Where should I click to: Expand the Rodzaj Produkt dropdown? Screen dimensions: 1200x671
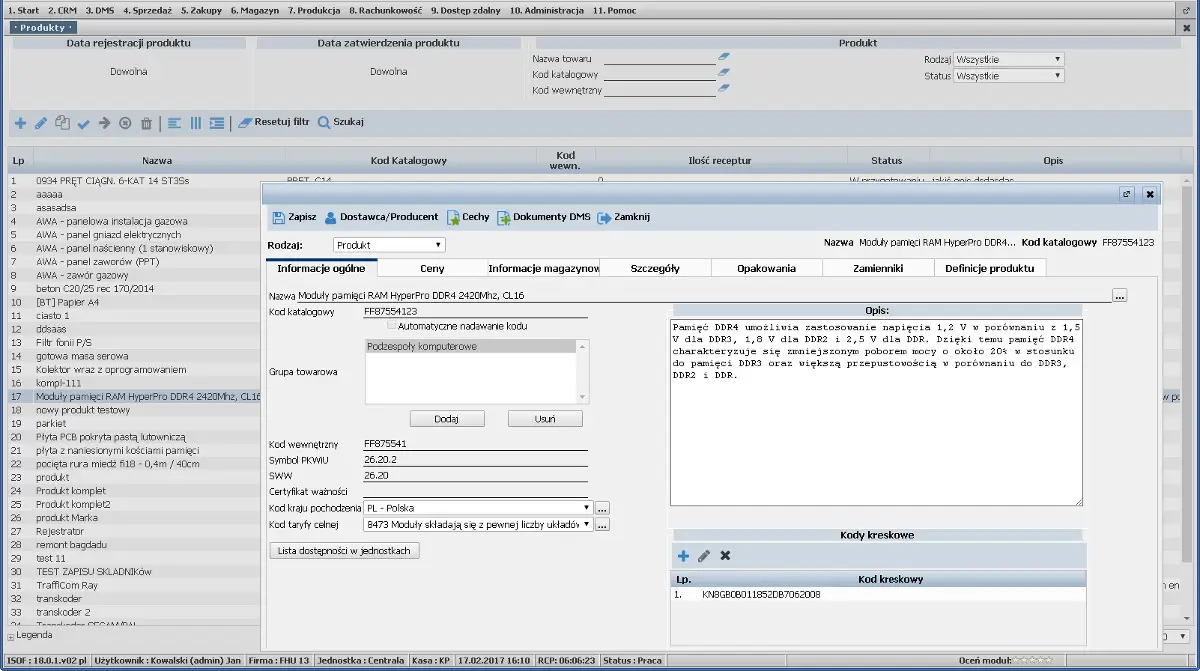389,245
